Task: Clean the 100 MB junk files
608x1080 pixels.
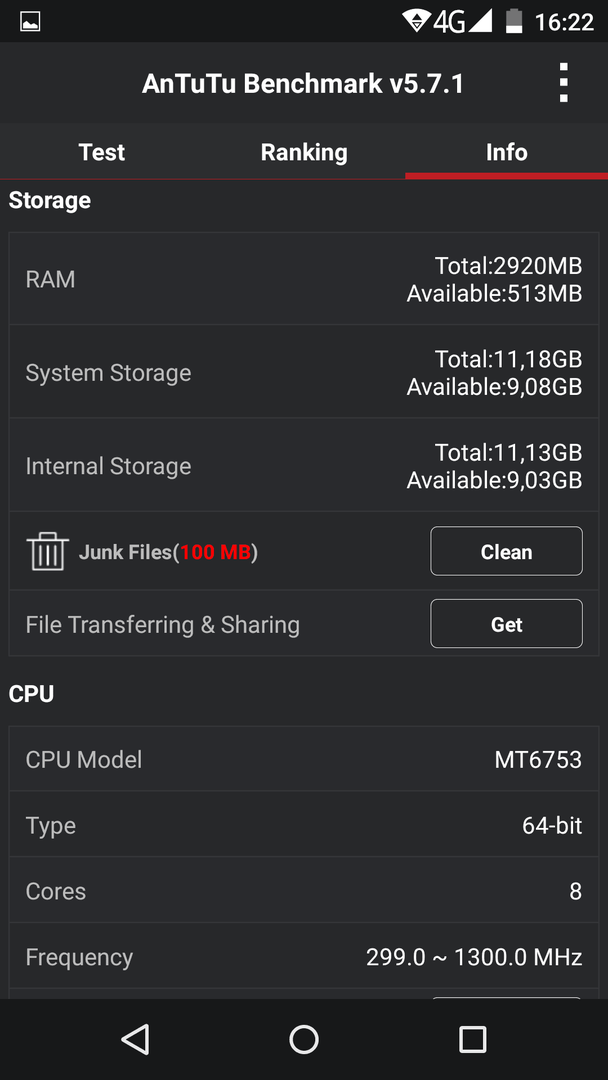Action: point(506,551)
